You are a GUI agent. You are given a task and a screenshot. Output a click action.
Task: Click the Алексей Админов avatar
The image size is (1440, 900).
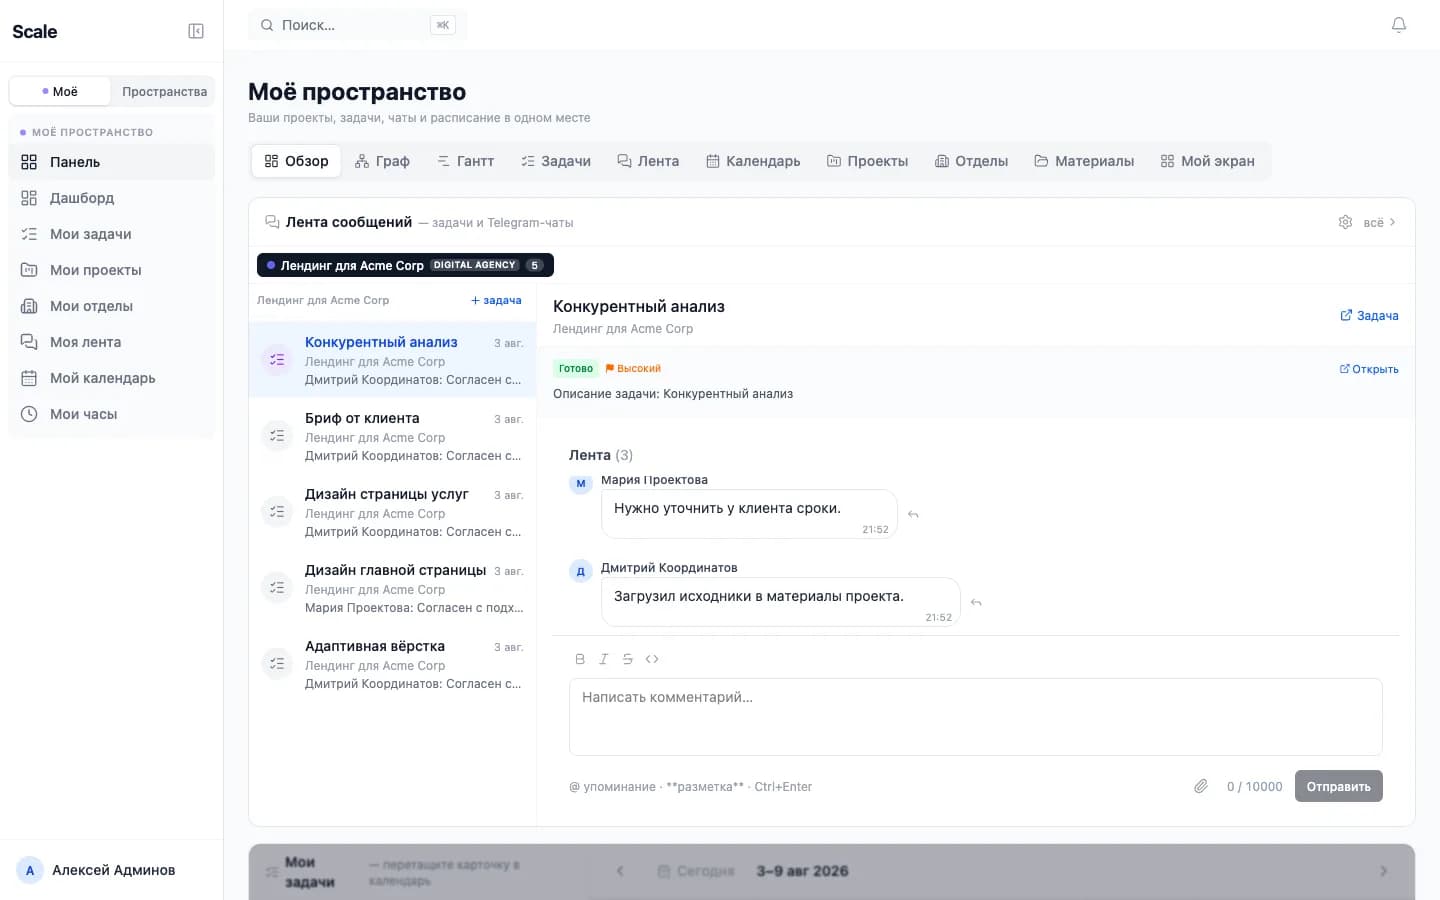30,870
